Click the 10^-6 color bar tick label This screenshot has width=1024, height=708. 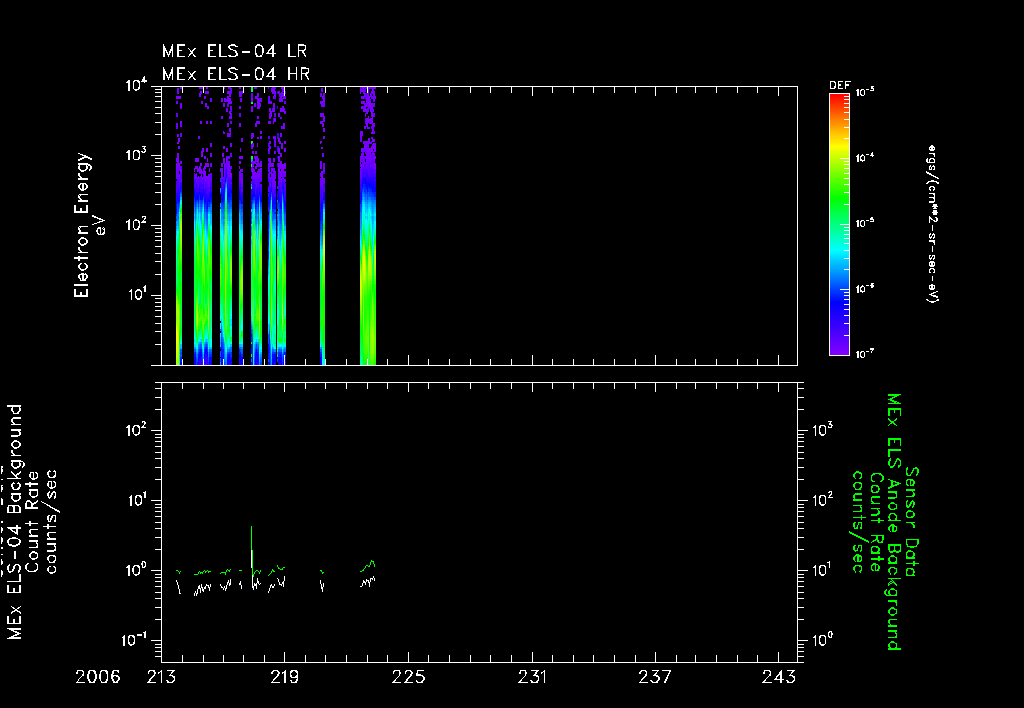click(865, 288)
